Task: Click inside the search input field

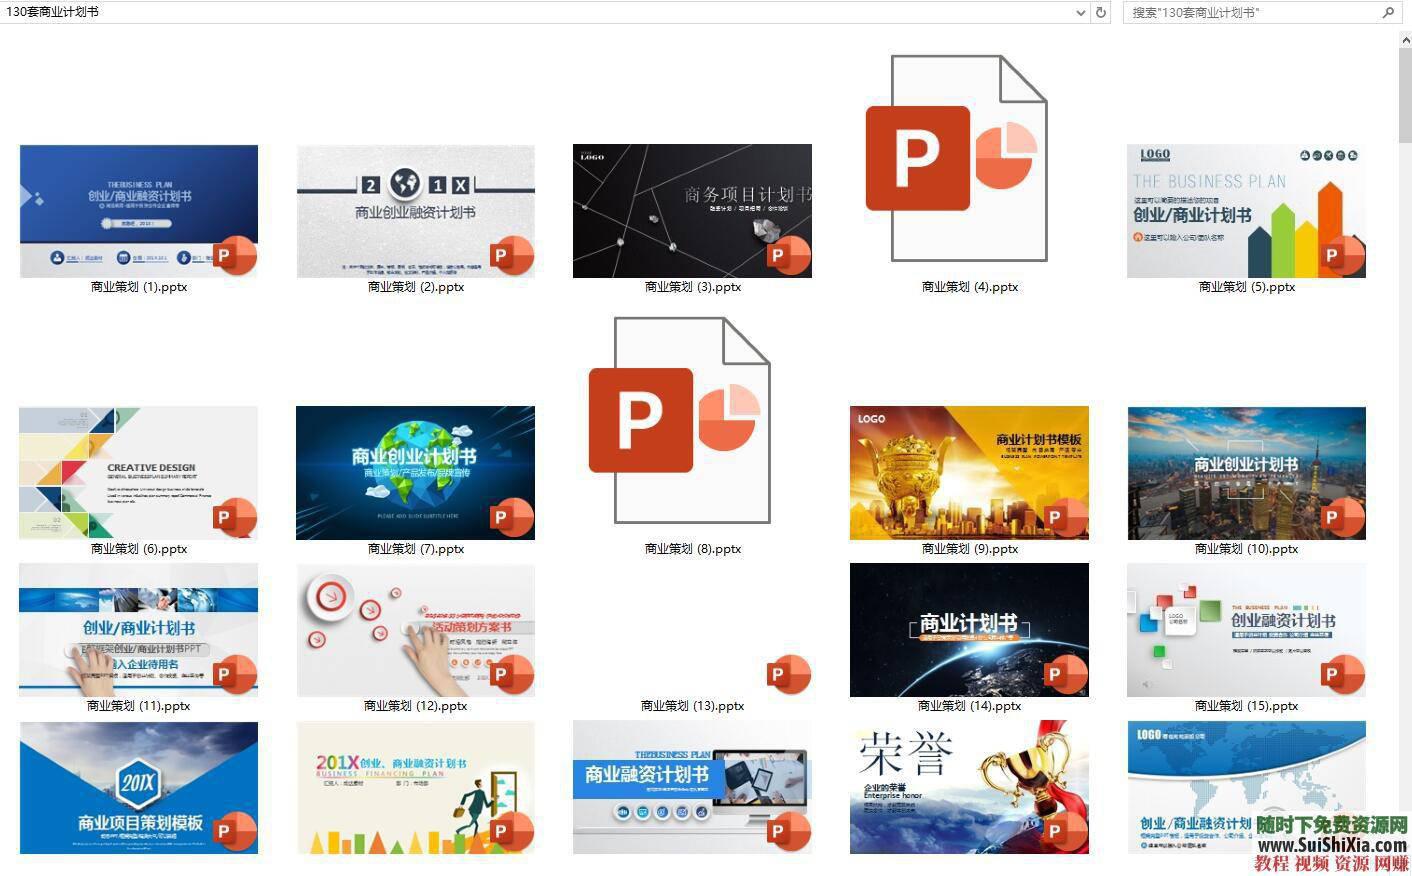Action: 1250,12
